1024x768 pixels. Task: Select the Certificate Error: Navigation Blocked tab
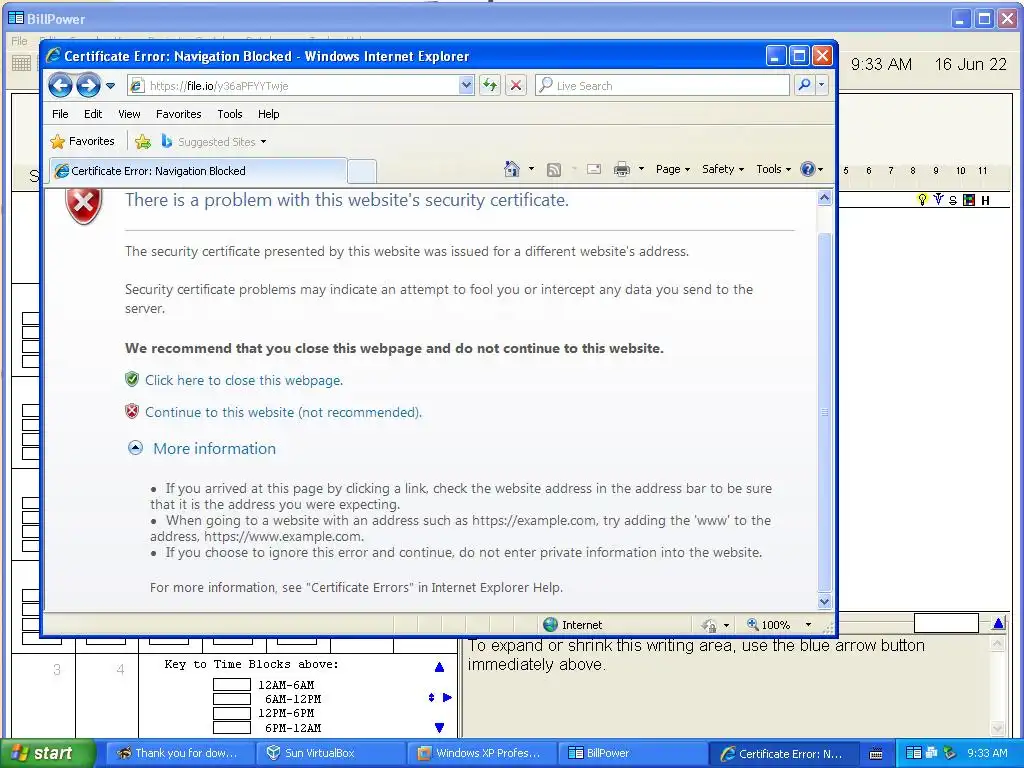(197, 171)
